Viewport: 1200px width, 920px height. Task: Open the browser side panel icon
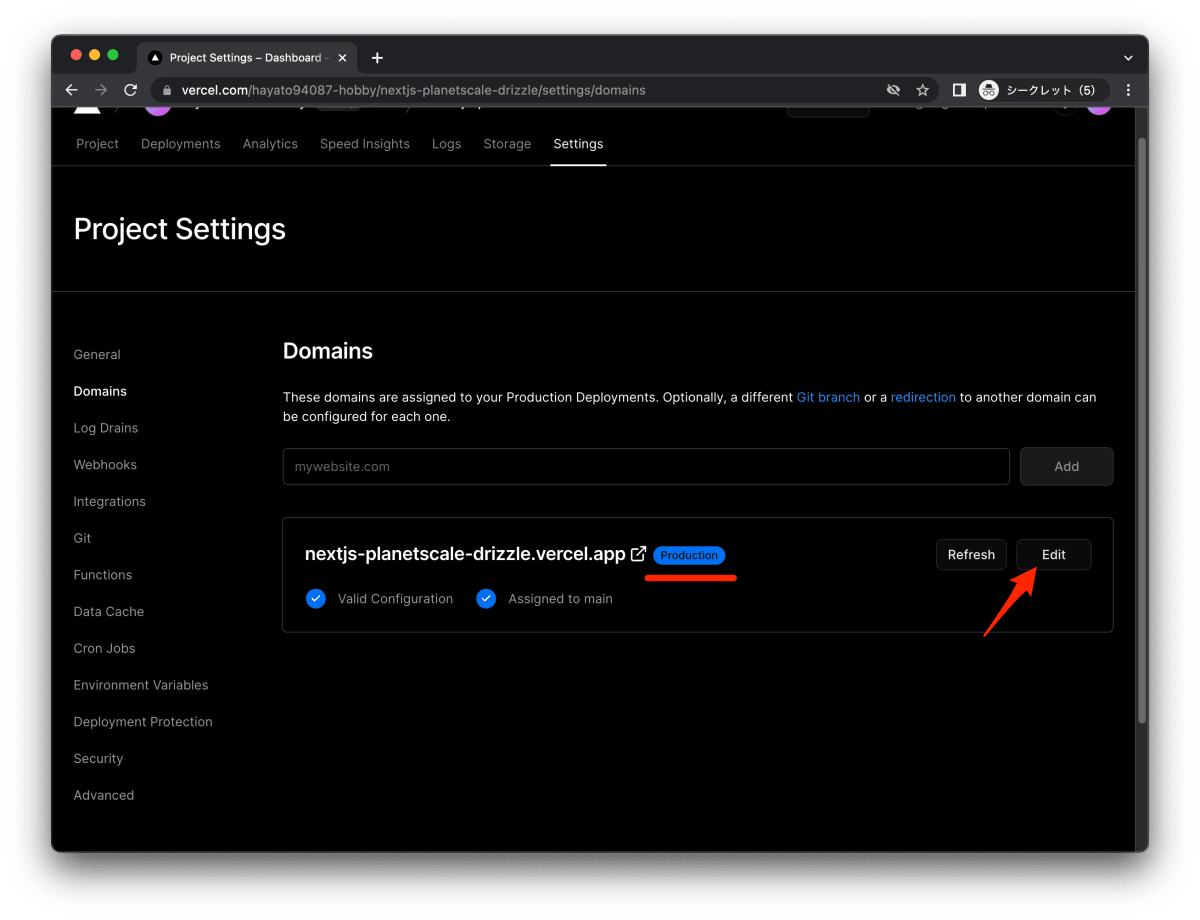pos(959,90)
